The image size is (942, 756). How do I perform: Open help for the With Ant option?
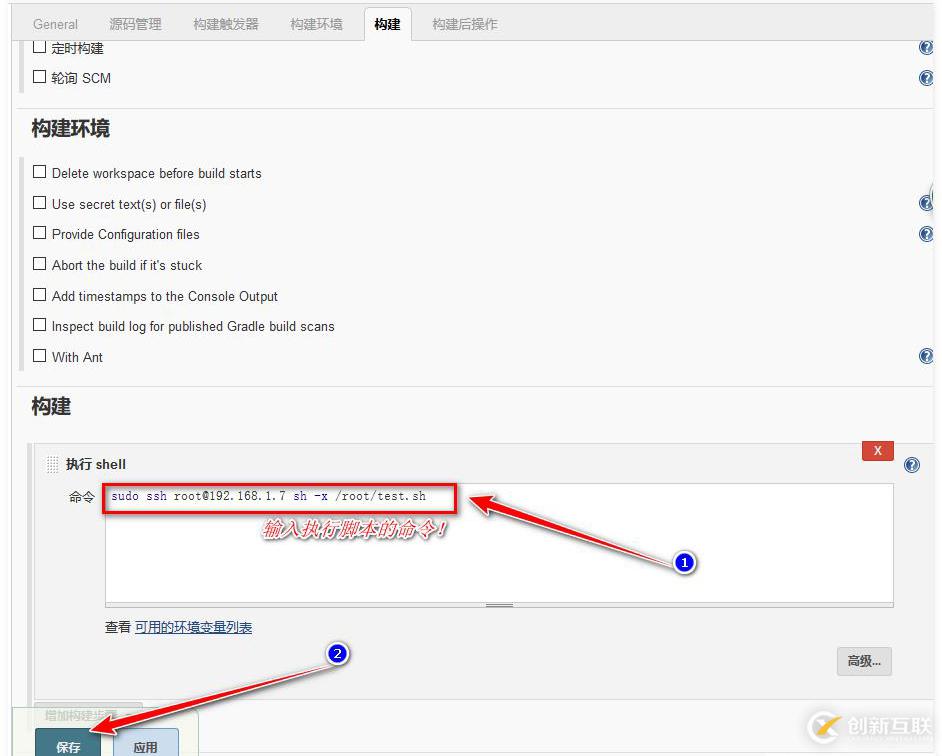coord(926,356)
